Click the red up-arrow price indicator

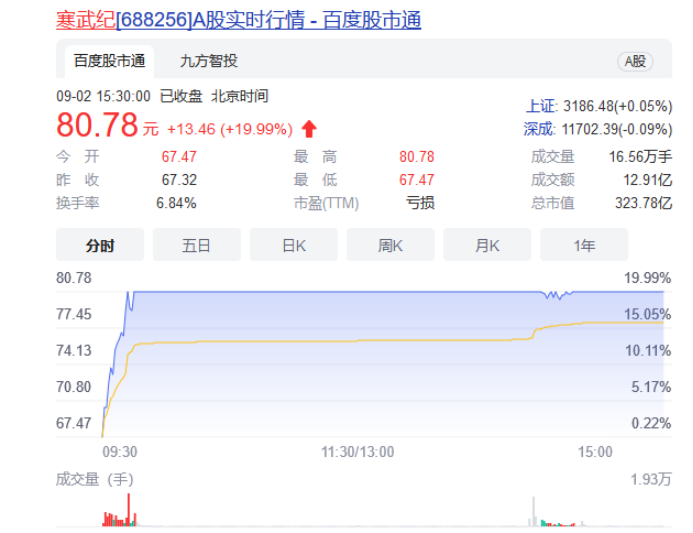(309, 129)
